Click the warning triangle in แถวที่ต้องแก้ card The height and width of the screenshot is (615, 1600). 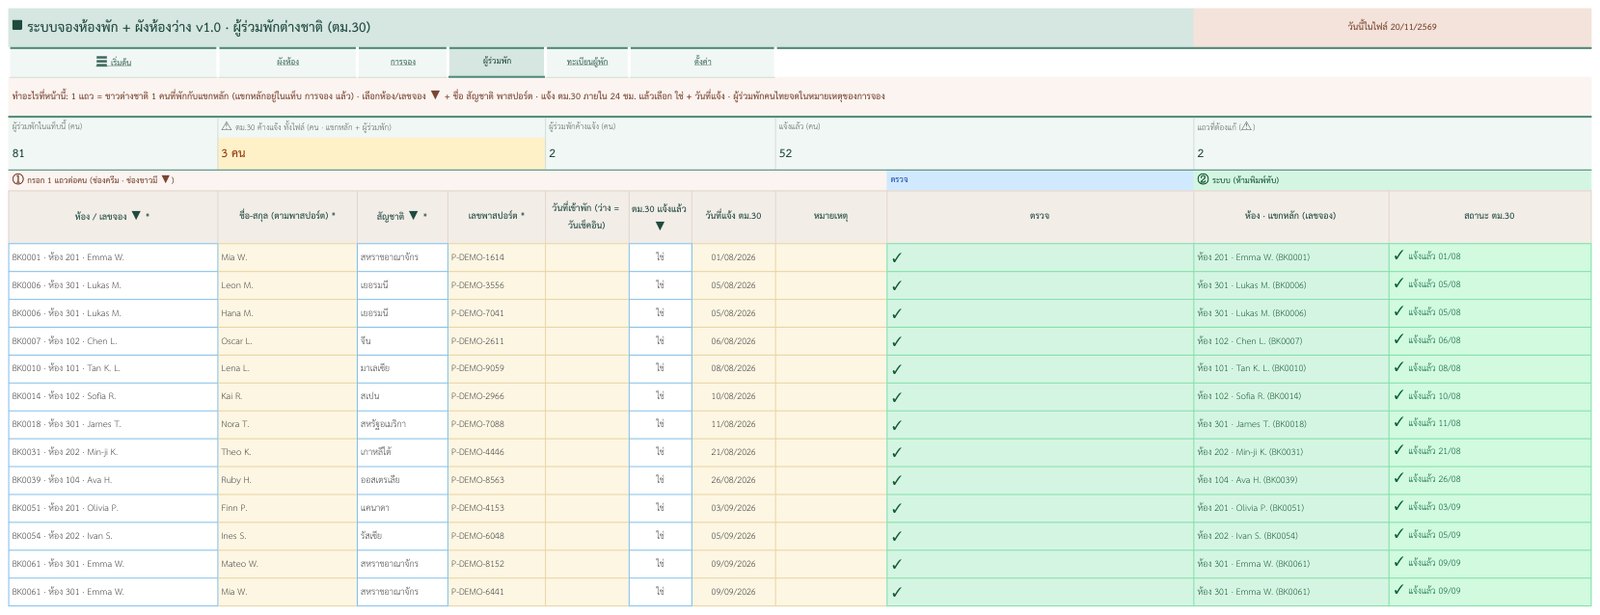pyautogui.click(x=1246, y=127)
